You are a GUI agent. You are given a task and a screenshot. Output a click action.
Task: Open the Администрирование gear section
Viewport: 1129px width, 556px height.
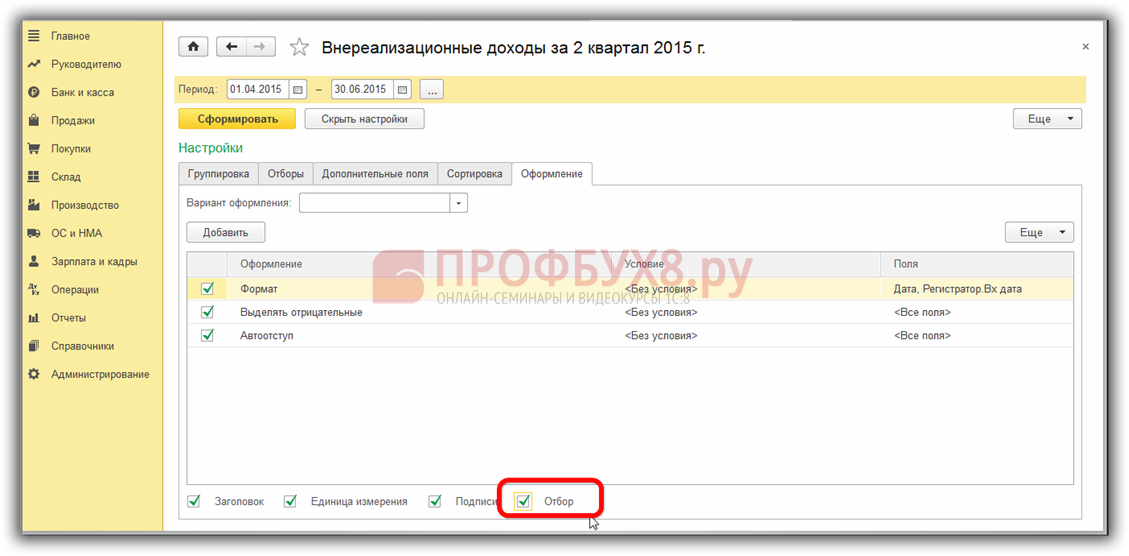33,374
